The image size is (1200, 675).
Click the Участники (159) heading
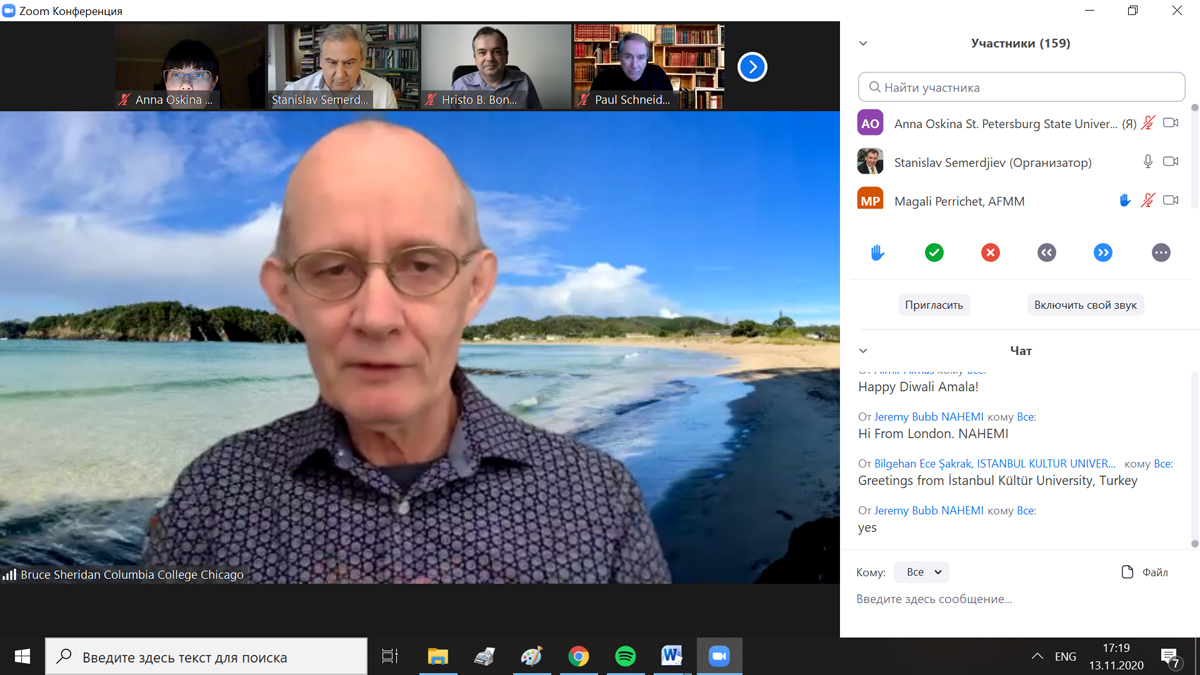point(1020,44)
